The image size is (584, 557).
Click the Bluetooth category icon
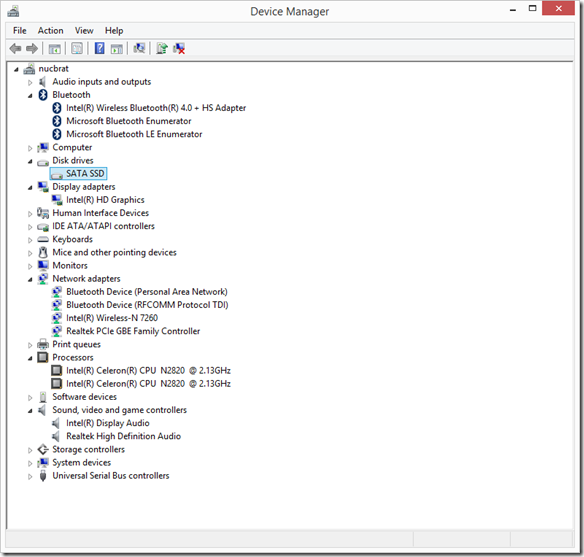point(43,95)
